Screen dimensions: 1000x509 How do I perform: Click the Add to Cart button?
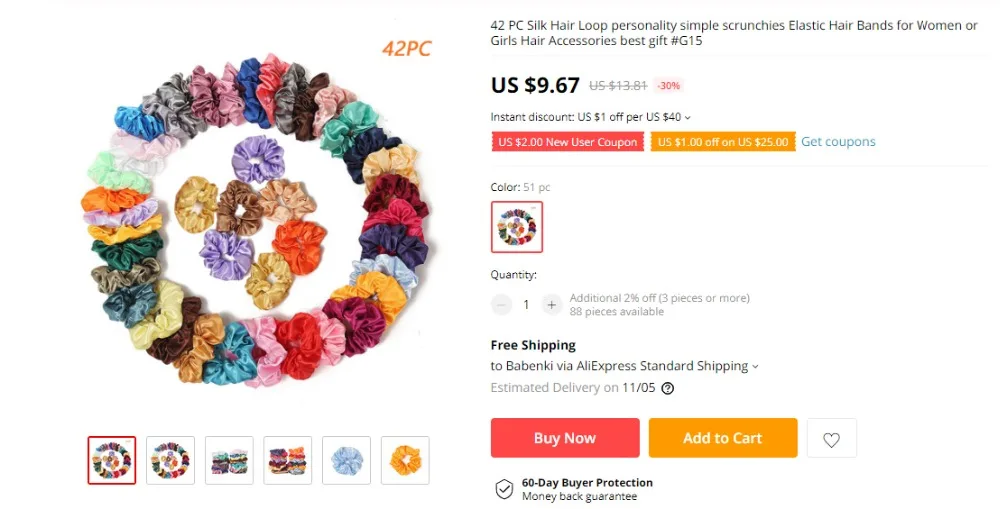pos(723,438)
